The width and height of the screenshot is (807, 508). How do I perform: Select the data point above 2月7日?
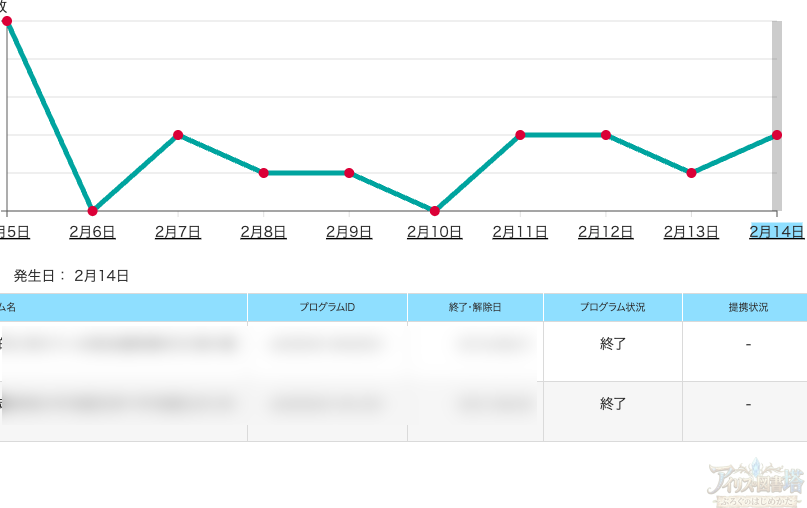[178, 135]
